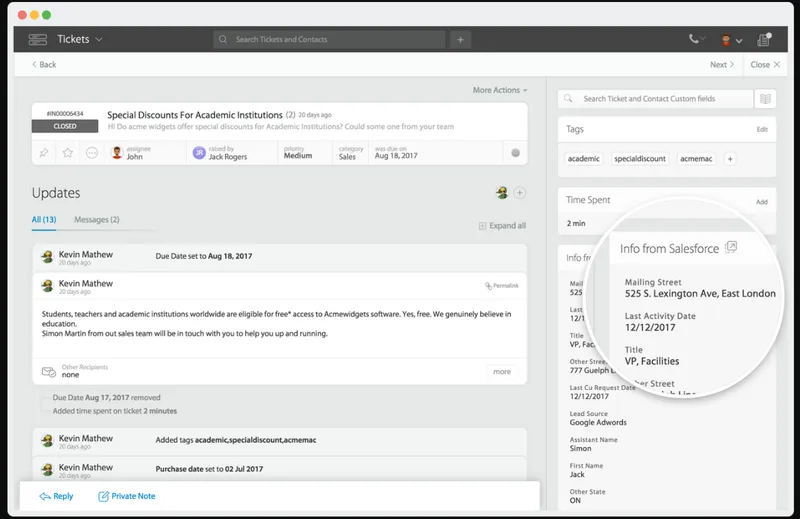The width and height of the screenshot is (800, 519).
Task: Edit the Tags section
Action: 762,130
